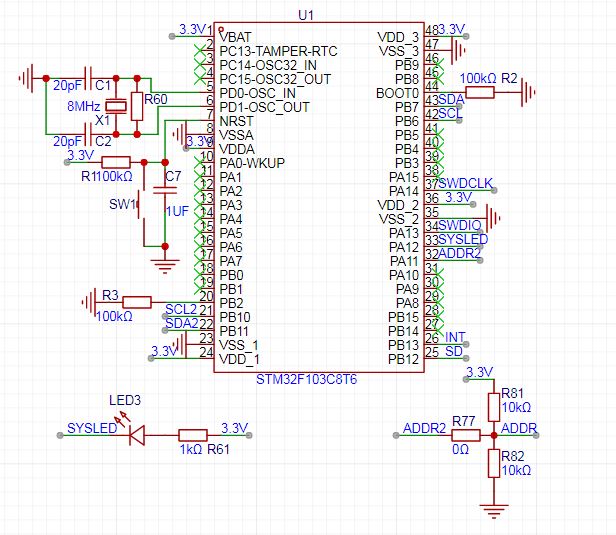The height and width of the screenshot is (535, 616).
Task: Select the R1 100kΩ resistor symbol
Action: coord(116,162)
